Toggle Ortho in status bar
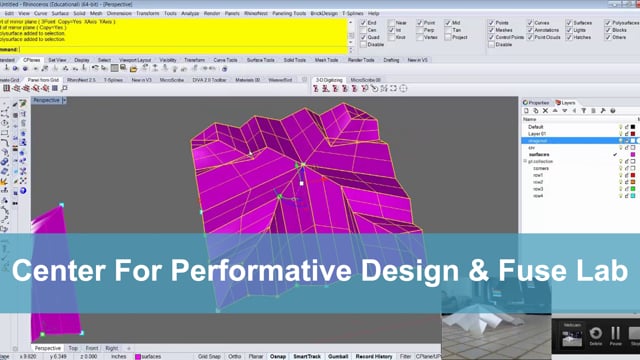The height and width of the screenshot is (360, 640). 234,356
